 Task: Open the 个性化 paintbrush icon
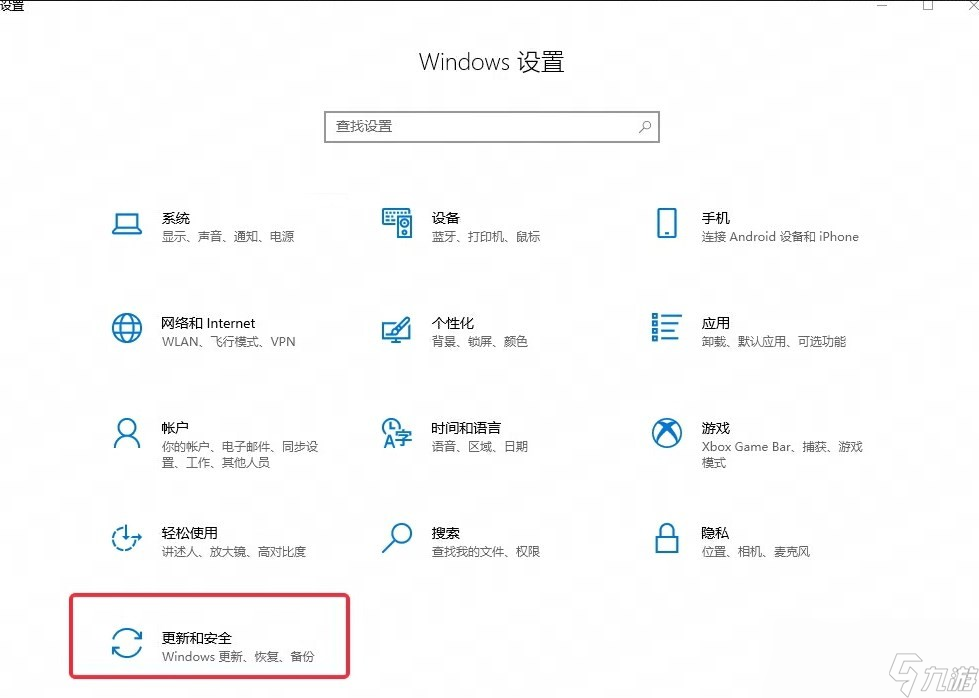pos(397,329)
